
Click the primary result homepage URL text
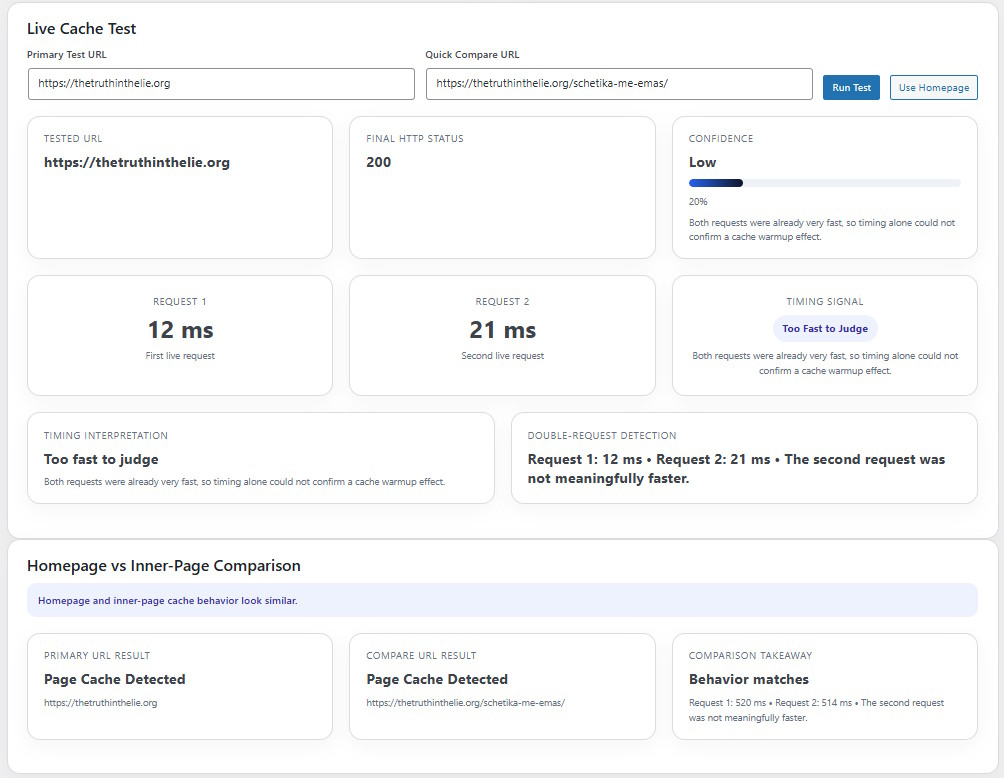101,703
